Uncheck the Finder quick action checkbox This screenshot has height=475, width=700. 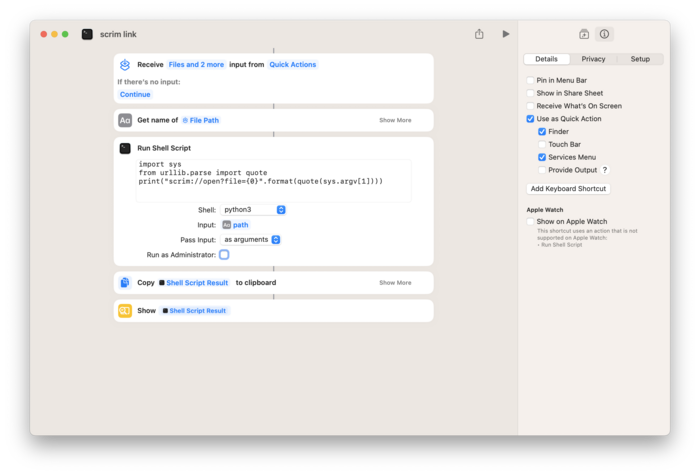(542, 132)
